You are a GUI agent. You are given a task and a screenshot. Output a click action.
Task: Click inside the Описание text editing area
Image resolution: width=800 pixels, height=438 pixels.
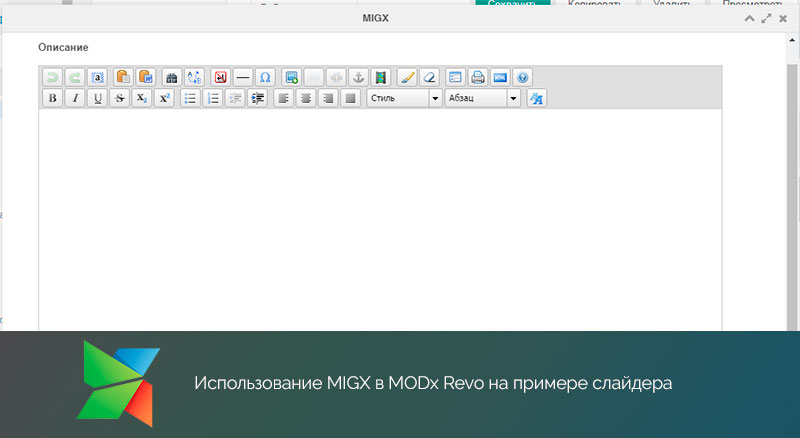coord(380,220)
